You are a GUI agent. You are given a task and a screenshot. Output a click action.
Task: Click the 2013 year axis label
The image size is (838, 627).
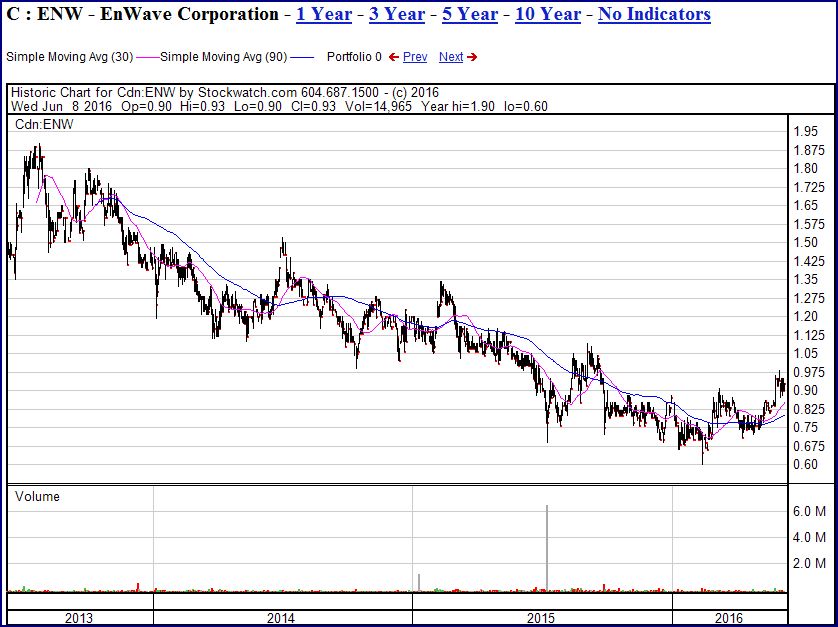pyautogui.click(x=79, y=618)
